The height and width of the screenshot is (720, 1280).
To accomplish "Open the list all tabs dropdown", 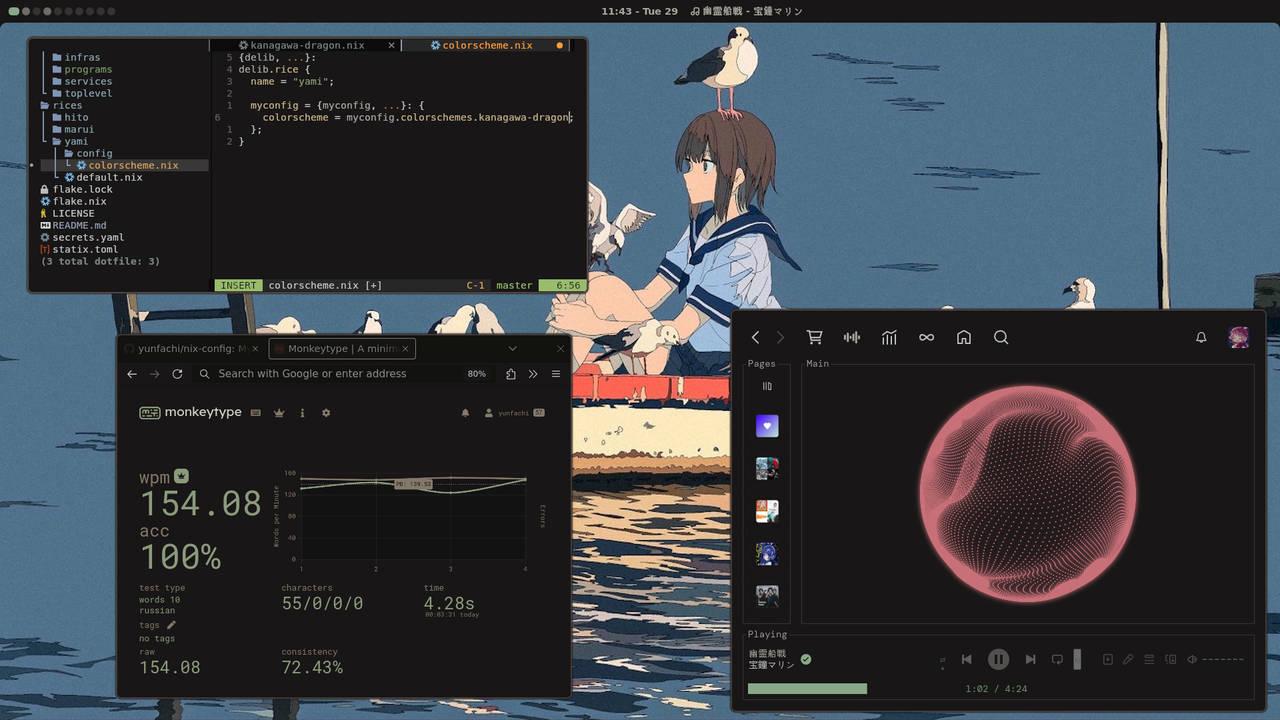I will point(513,348).
